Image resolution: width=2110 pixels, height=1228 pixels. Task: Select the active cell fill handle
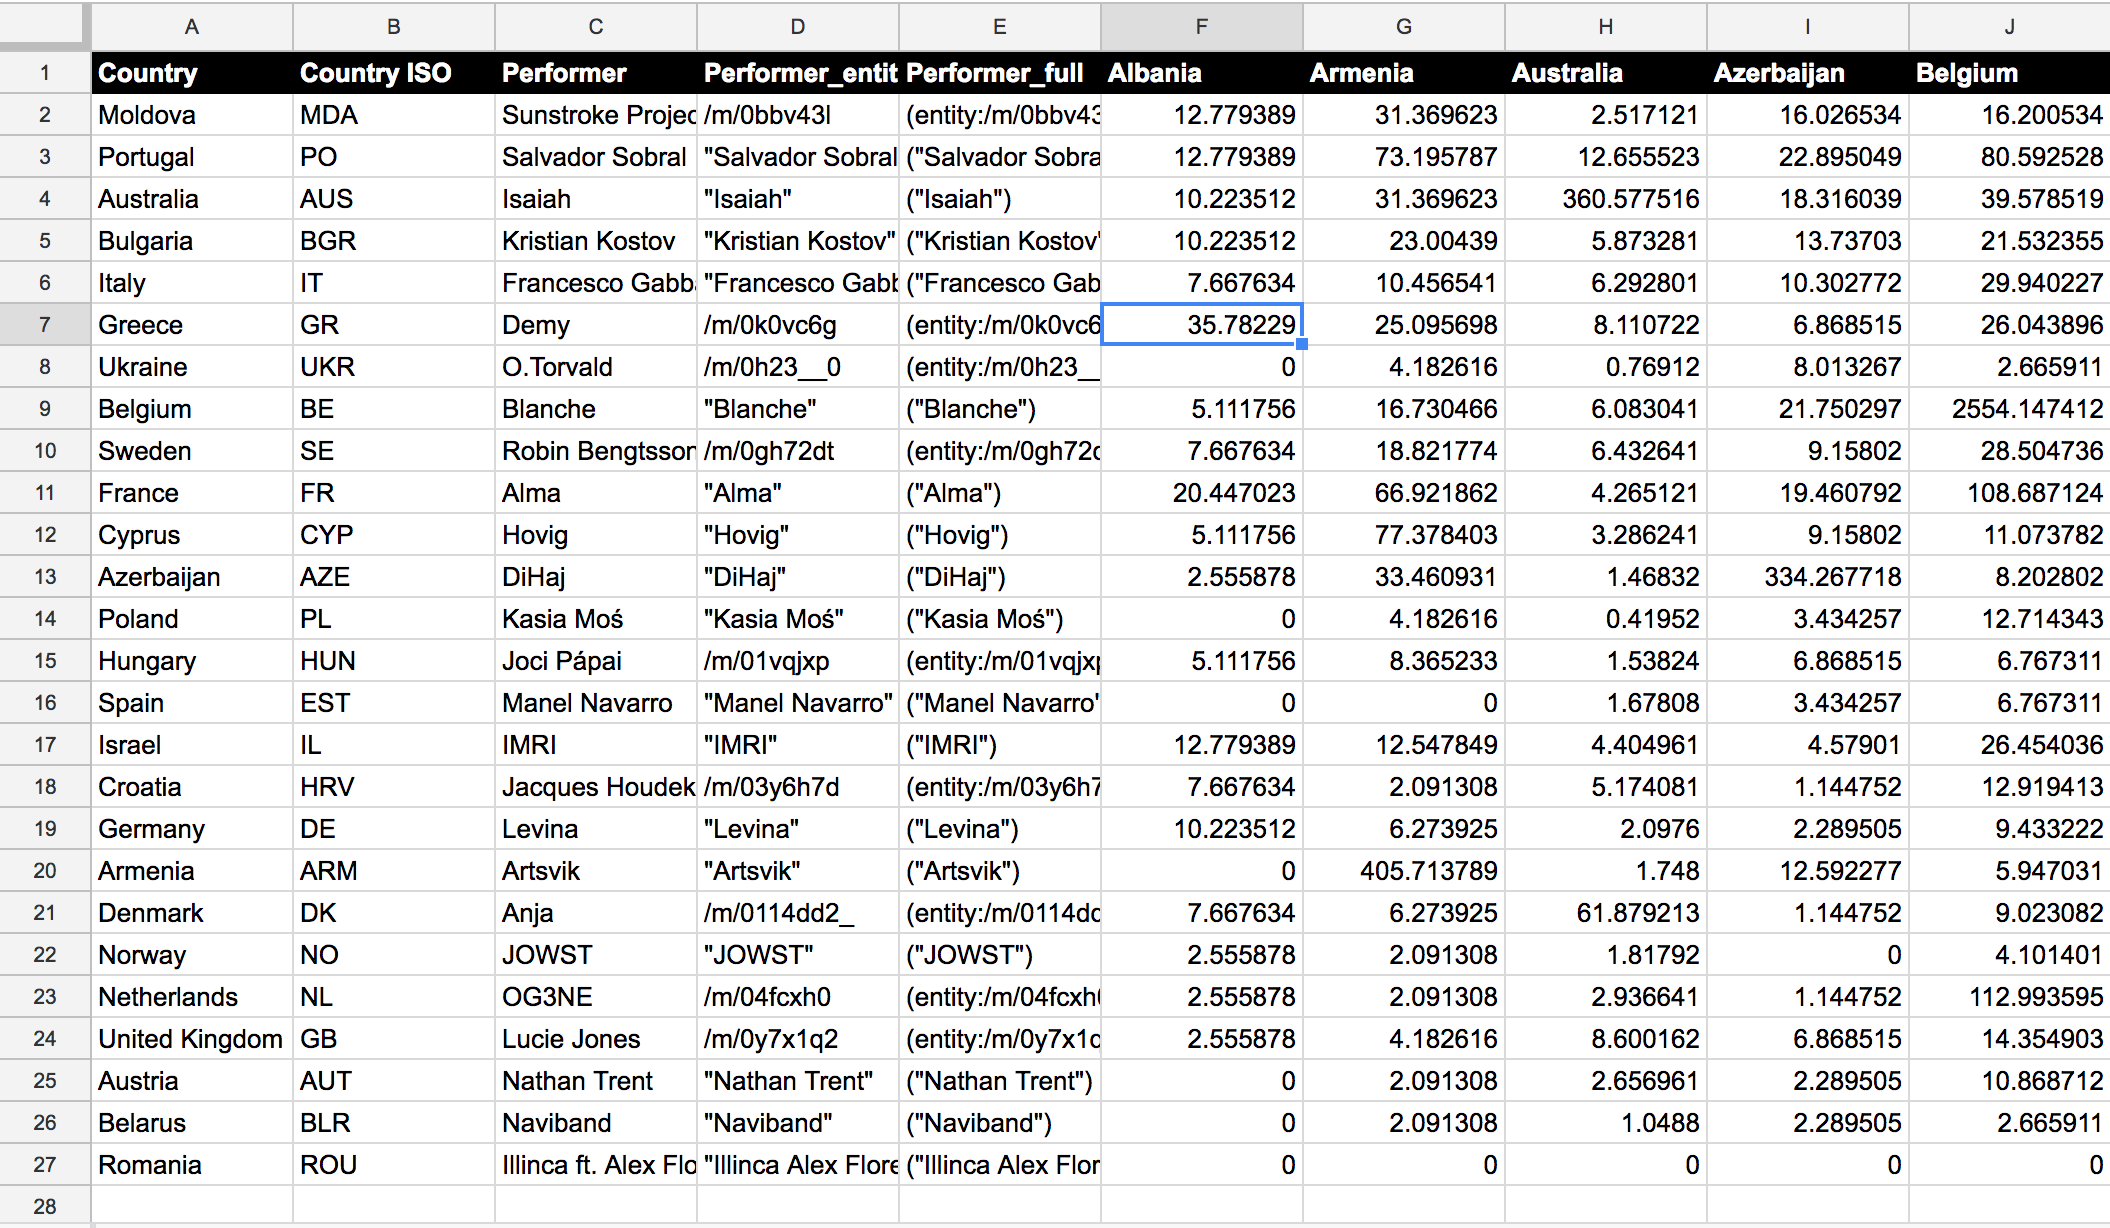pyautogui.click(x=1302, y=344)
